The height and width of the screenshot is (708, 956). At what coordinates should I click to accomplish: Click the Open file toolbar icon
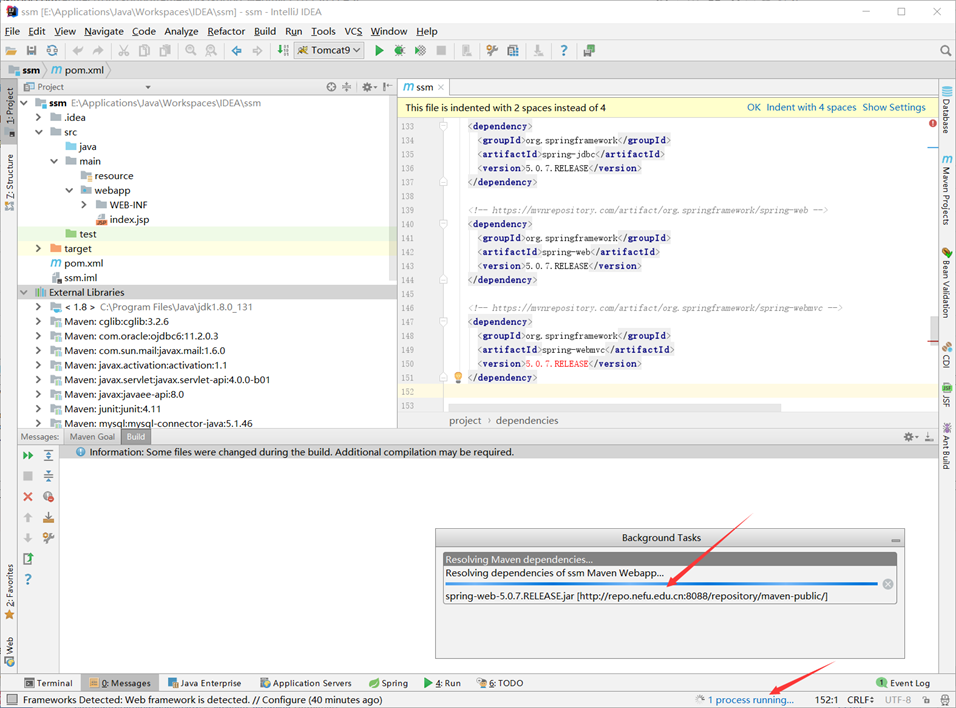click(x=11, y=51)
